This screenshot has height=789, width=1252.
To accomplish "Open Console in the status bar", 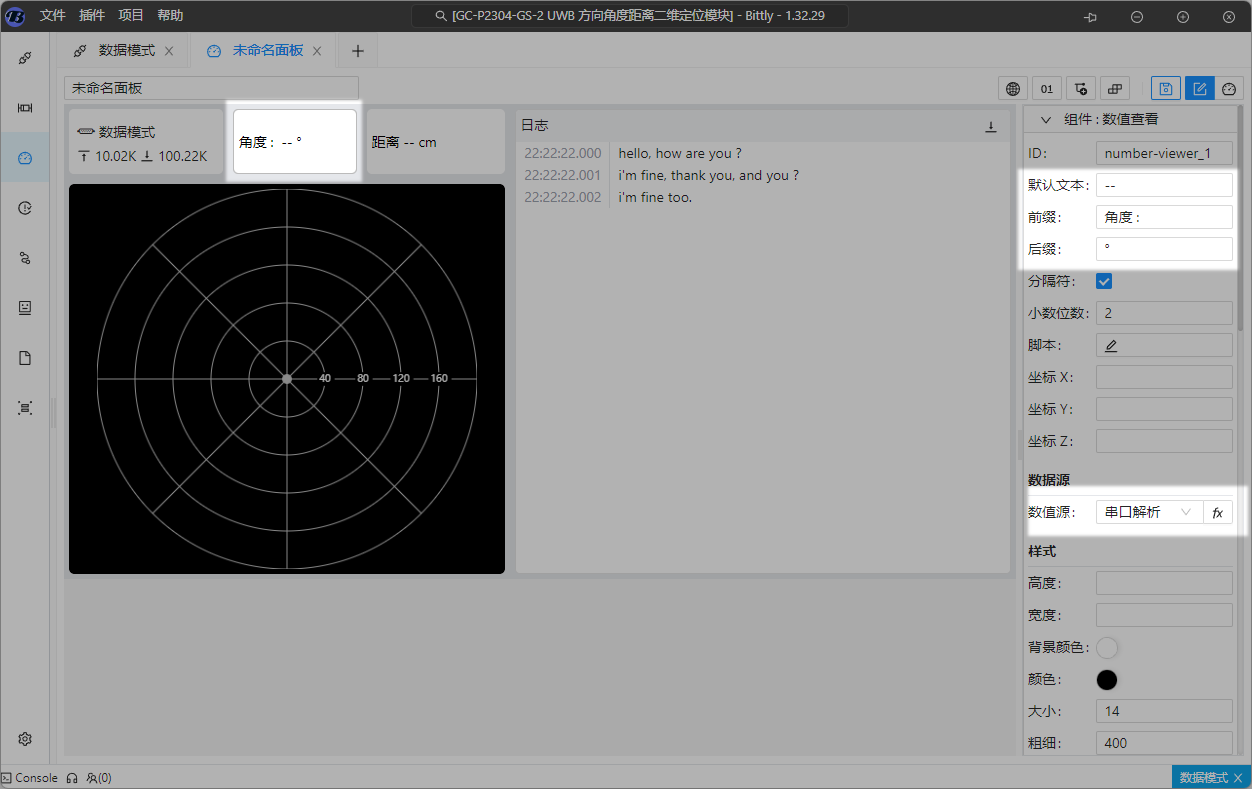I will pyautogui.click(x=30, y=778).
